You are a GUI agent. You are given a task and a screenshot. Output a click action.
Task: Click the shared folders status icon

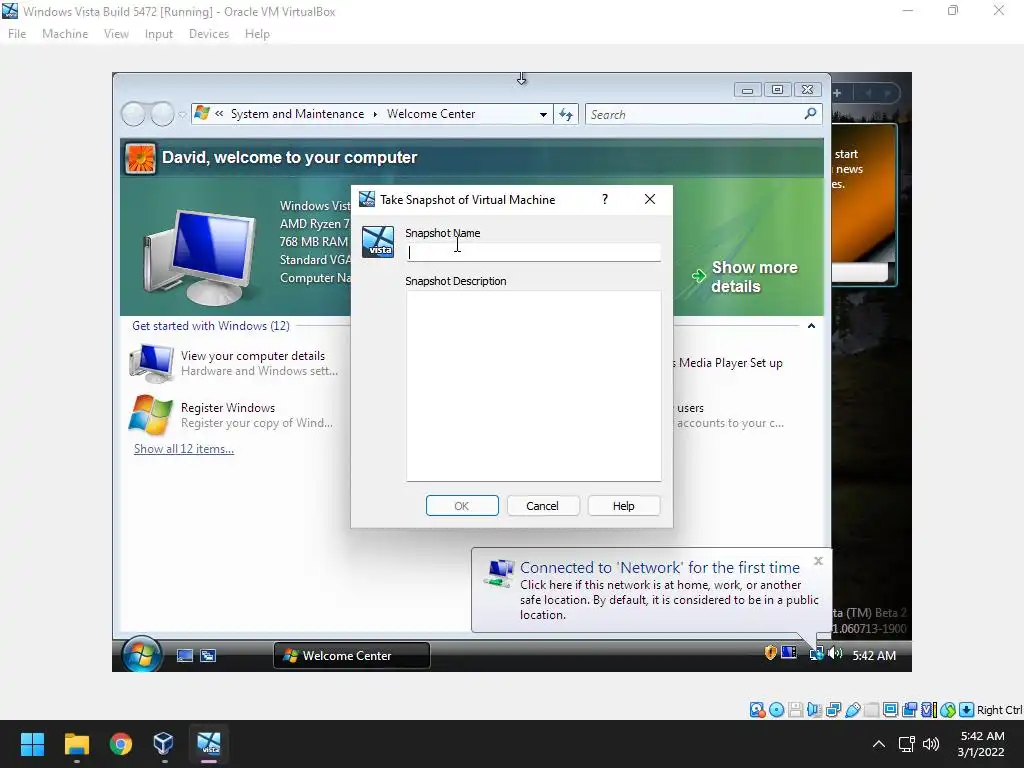(x=871, y=710)
